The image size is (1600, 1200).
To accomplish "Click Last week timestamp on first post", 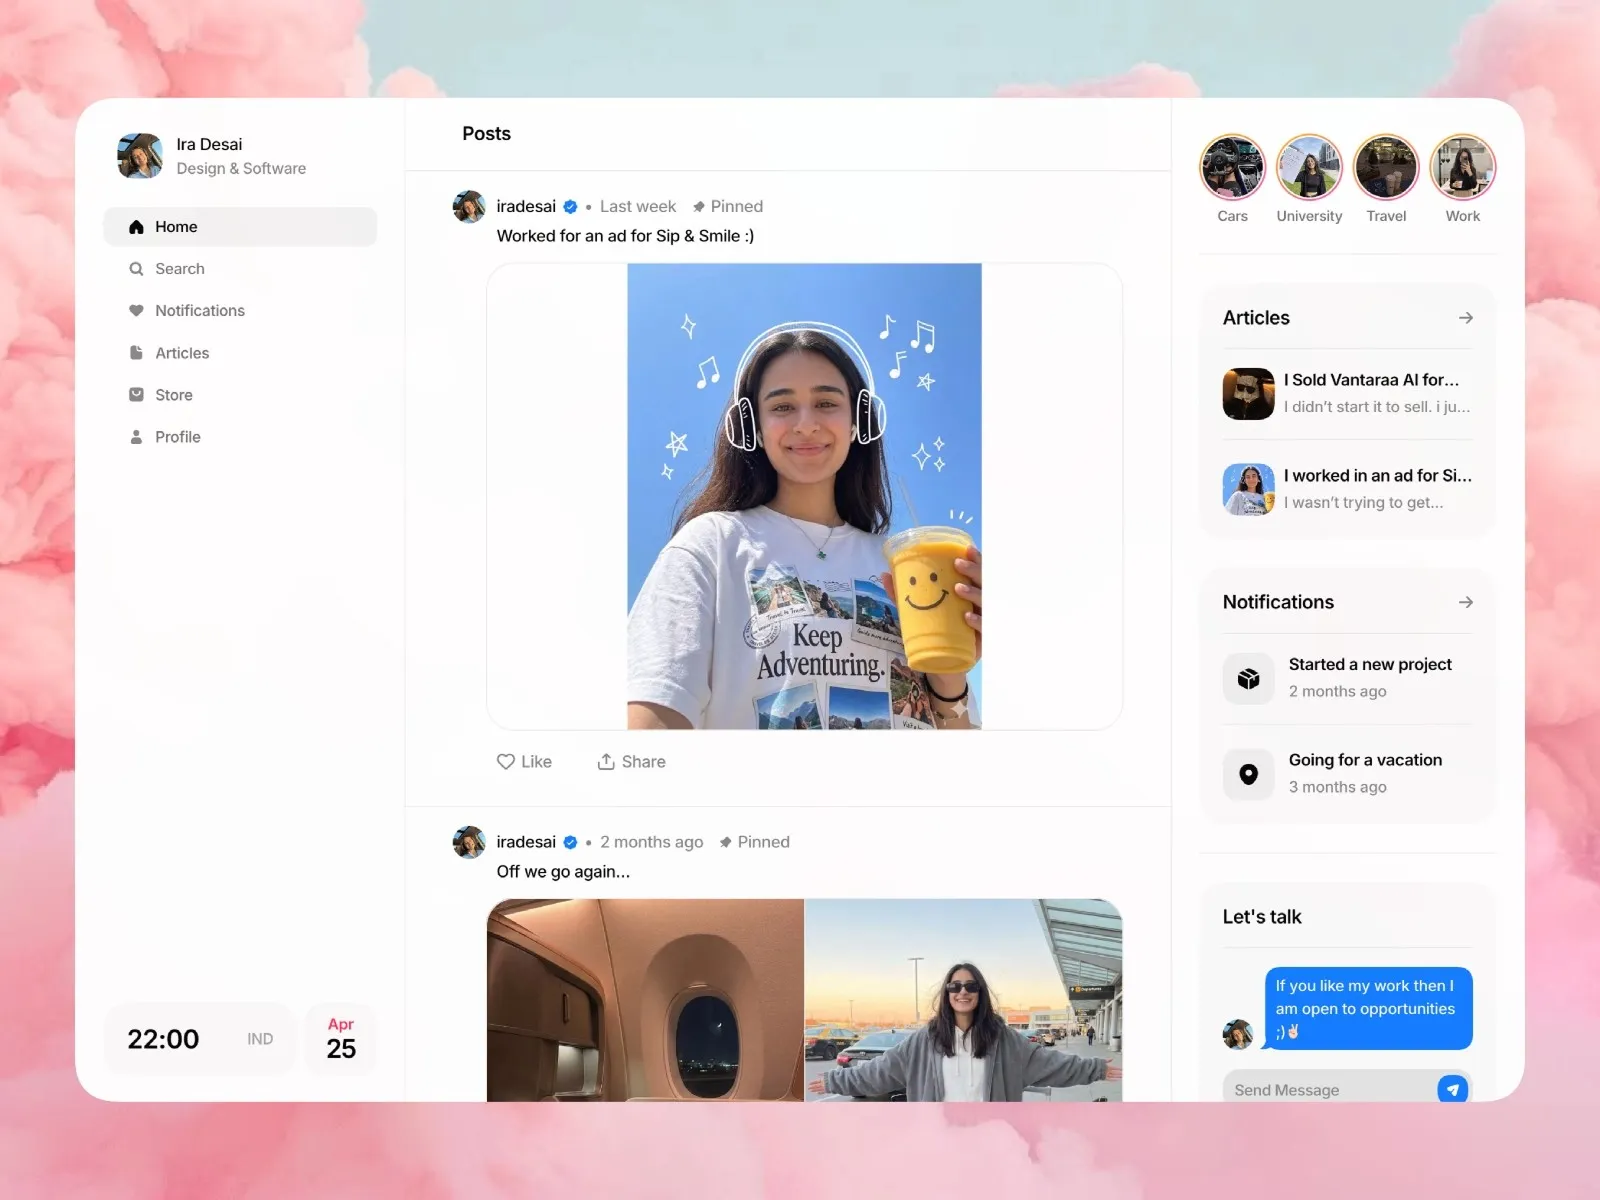I will (x=638, y=207).
